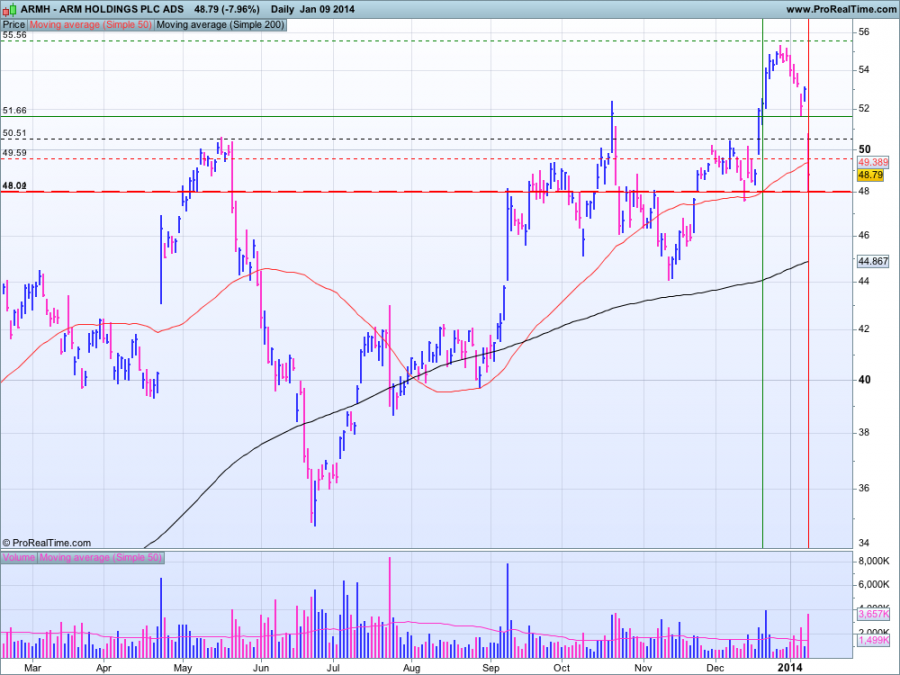Viewport: 900px width, 675px height.
Task: Select Moving average (Simple 200) label
Action: click(220, 25)
